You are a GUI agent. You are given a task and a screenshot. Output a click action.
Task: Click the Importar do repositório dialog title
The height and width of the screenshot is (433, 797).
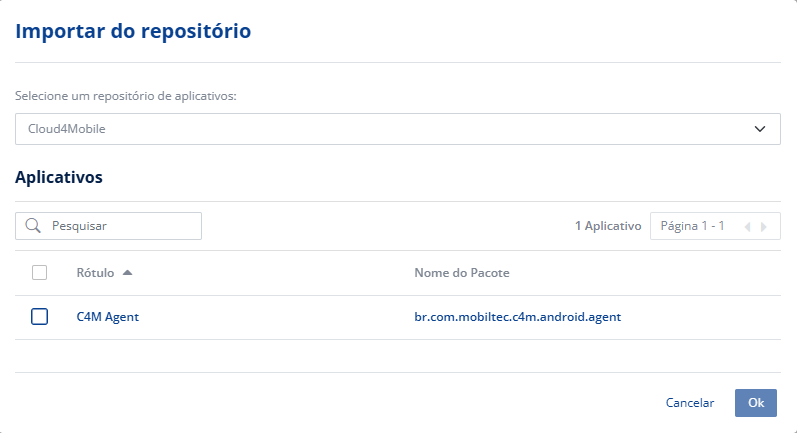point(132,32)
